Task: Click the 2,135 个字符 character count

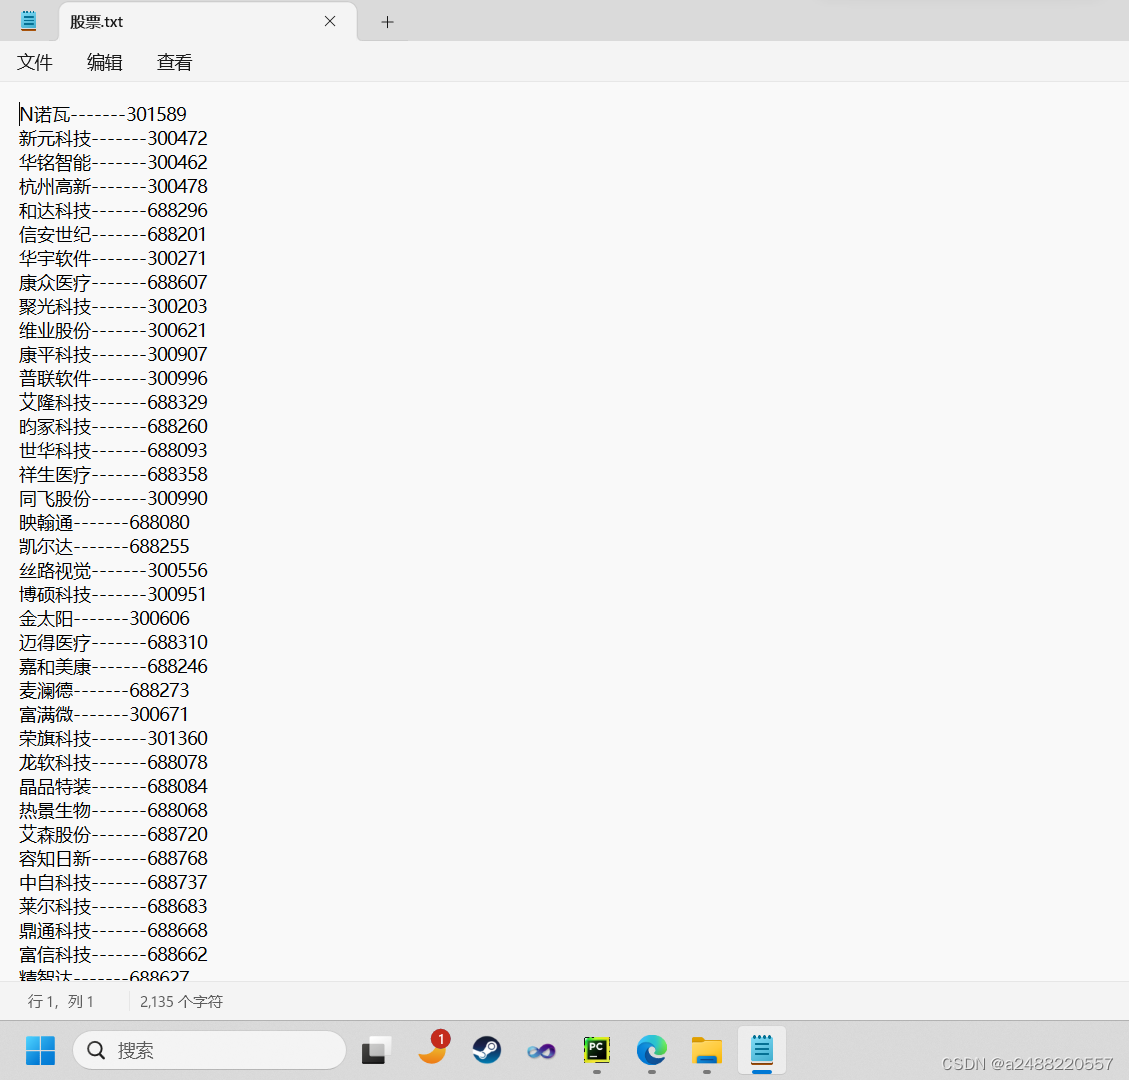Action: click(x=181, y=1001)
